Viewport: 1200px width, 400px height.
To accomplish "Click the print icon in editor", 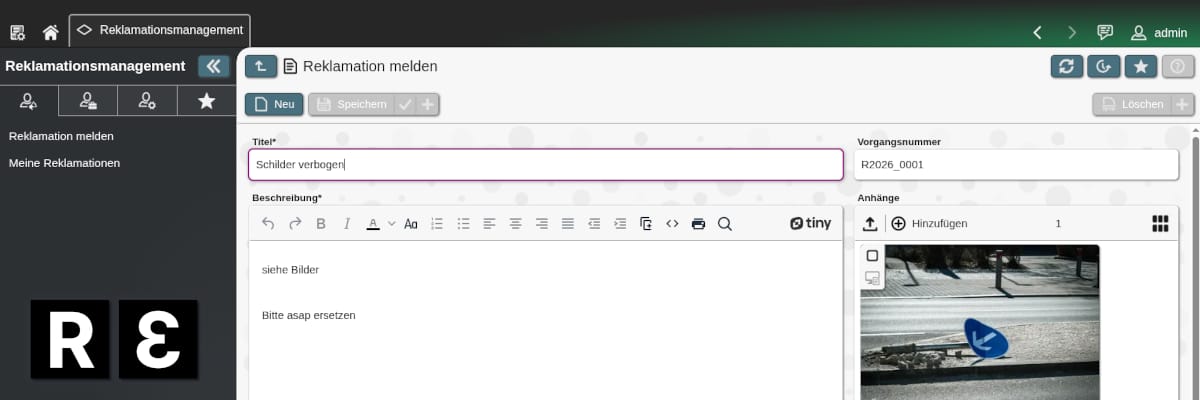I will tap(698, 224).
